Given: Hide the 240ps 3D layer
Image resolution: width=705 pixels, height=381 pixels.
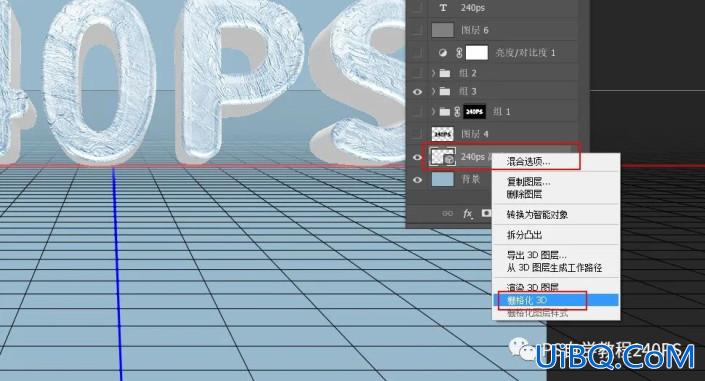Looking at the screenshot, I should coord(417,157).
